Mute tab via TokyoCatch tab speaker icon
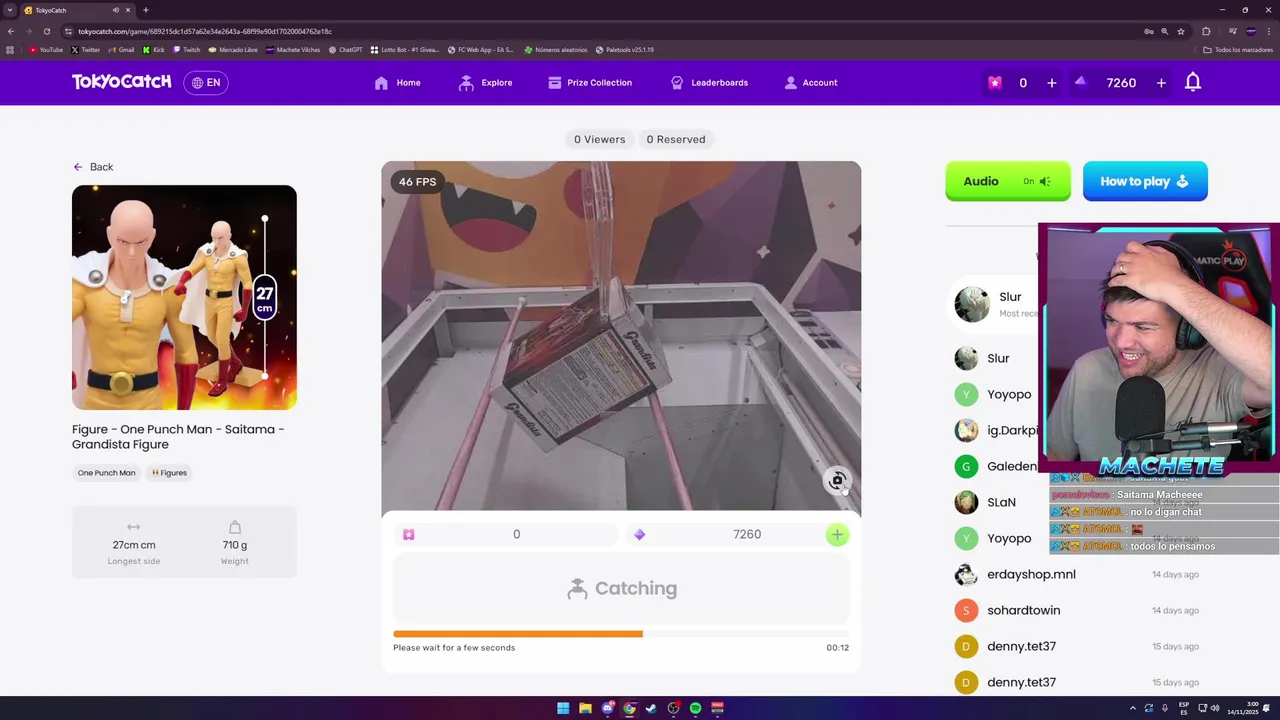Viewport: 1280px width, 720px height. (116, 10)
